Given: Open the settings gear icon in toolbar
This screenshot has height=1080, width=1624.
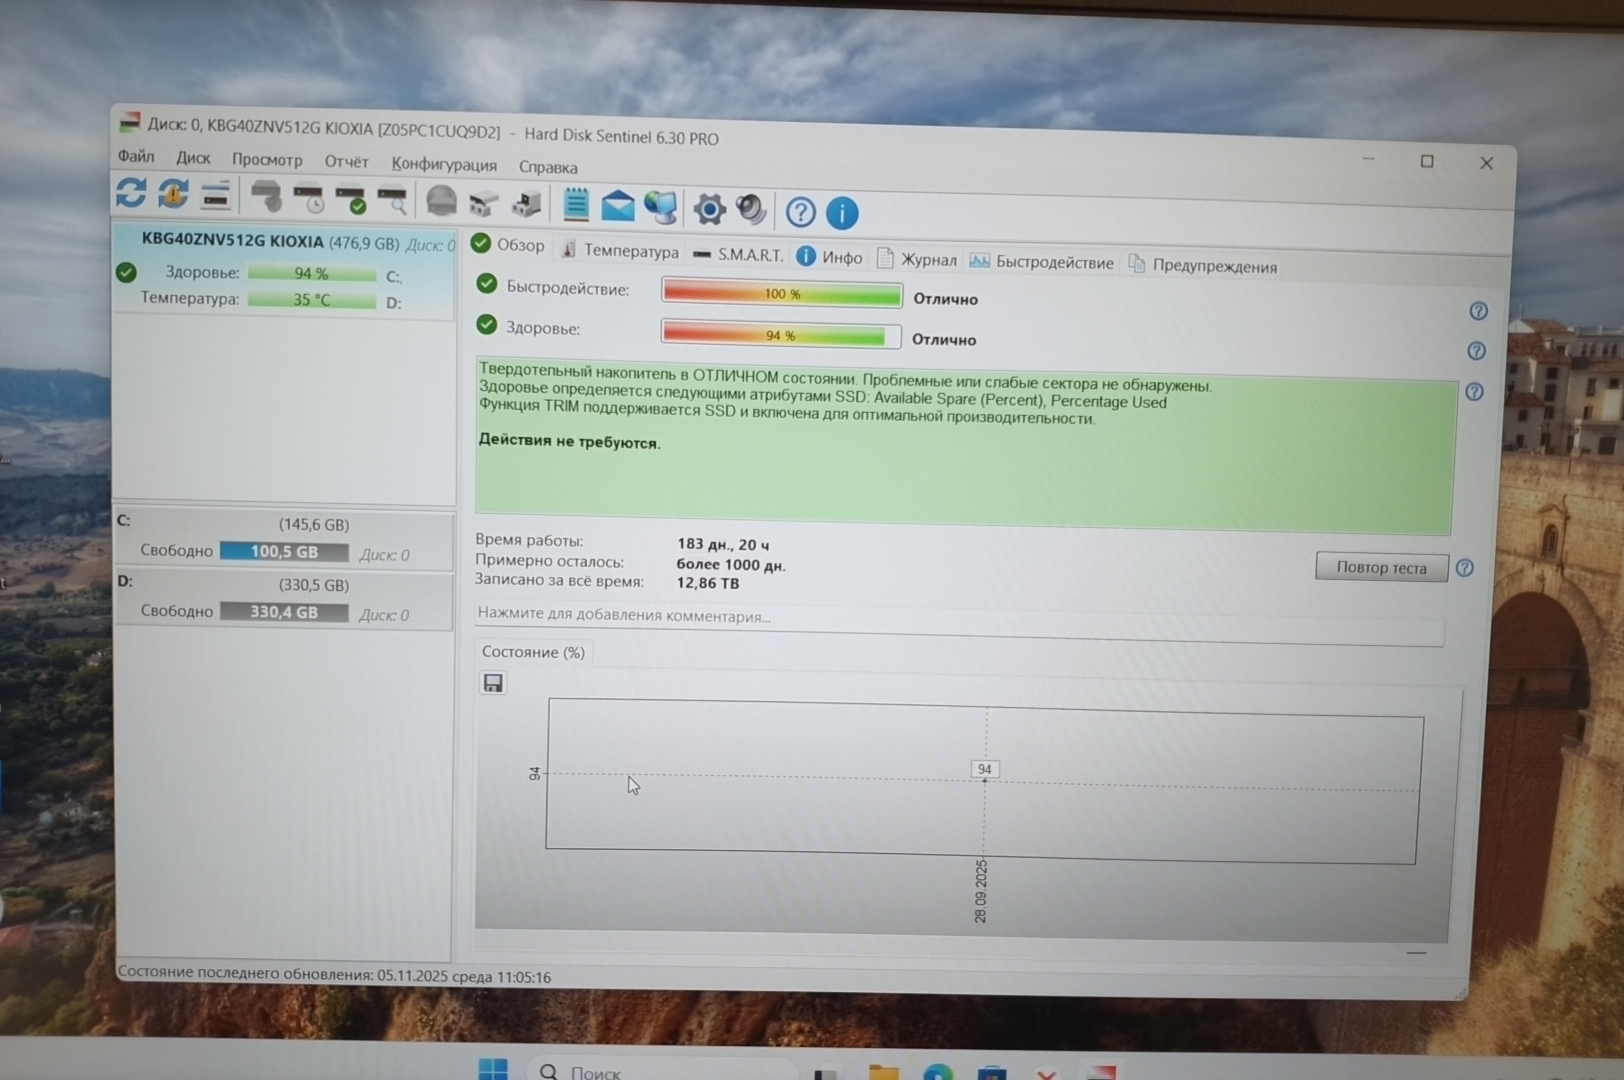Looking at the screenshot, I should (709, 209).
